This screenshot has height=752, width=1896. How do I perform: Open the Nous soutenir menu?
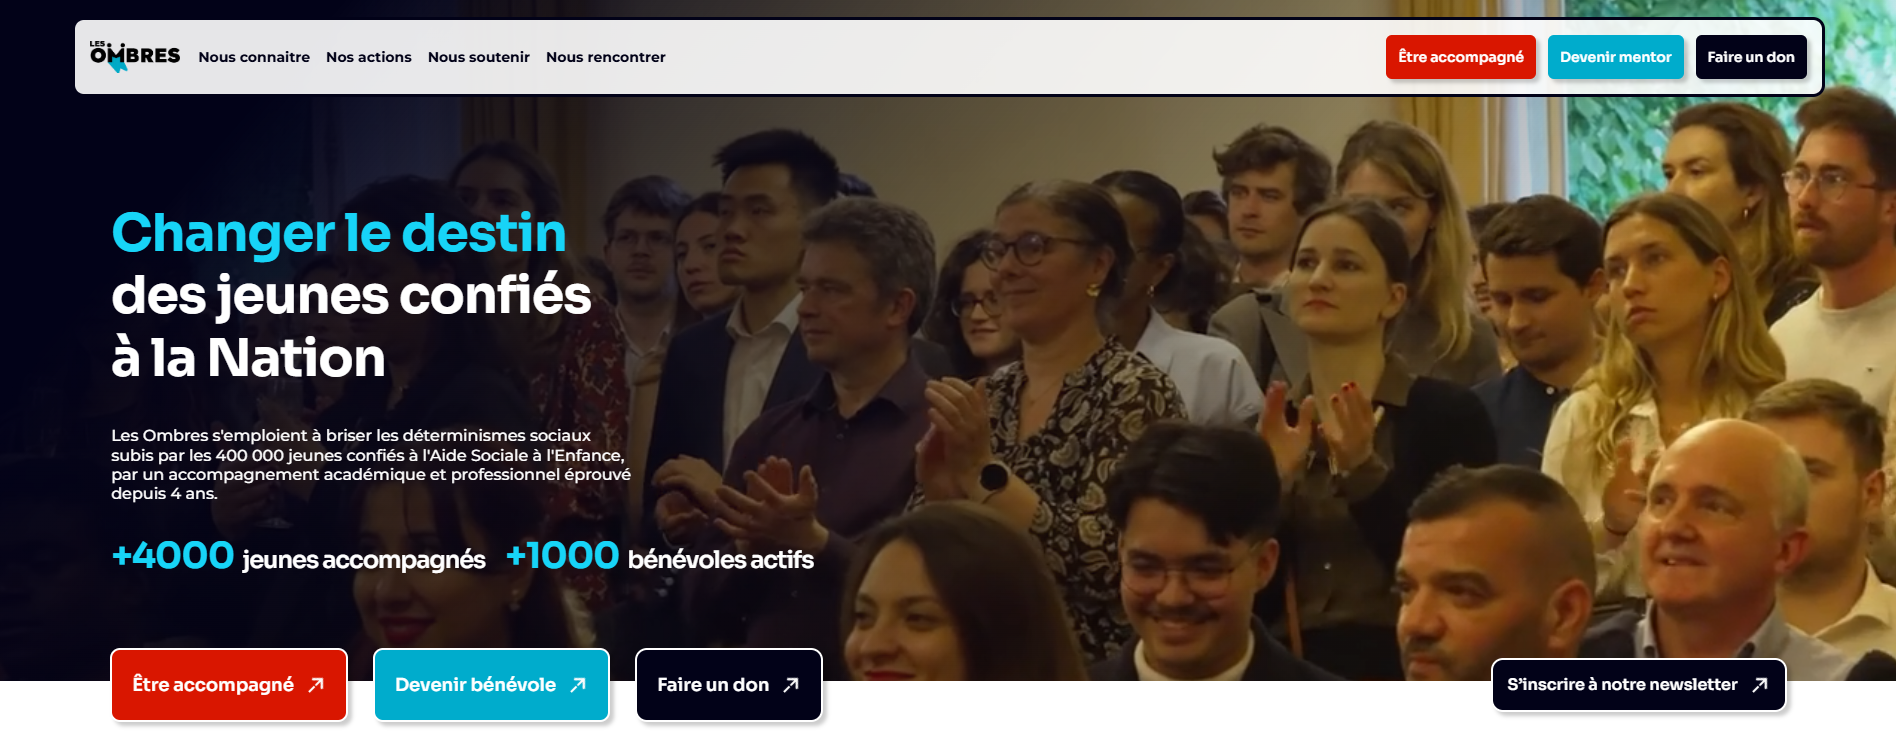click(x=479, y=57)
